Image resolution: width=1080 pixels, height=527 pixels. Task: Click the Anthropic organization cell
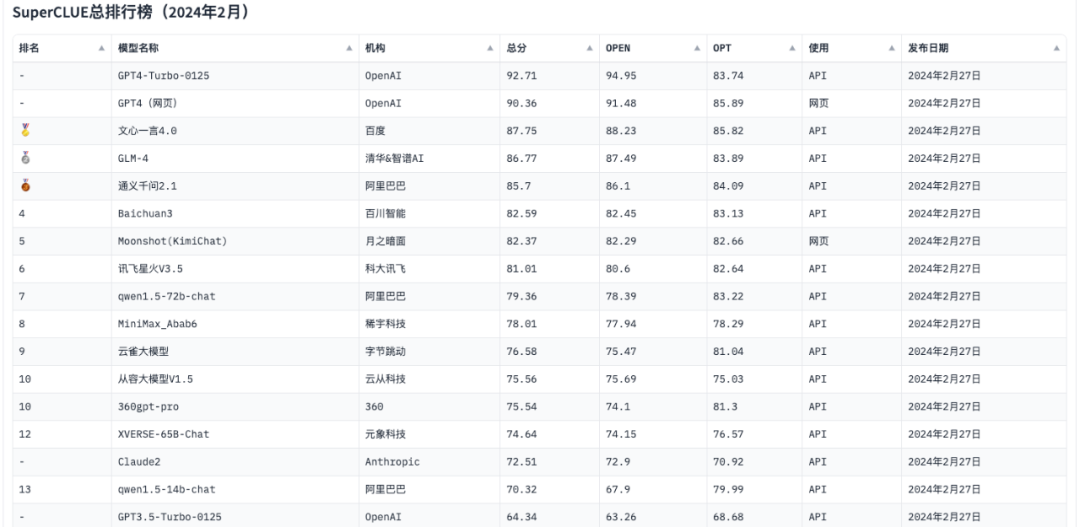pyautogui.click(x=430, y=462)
